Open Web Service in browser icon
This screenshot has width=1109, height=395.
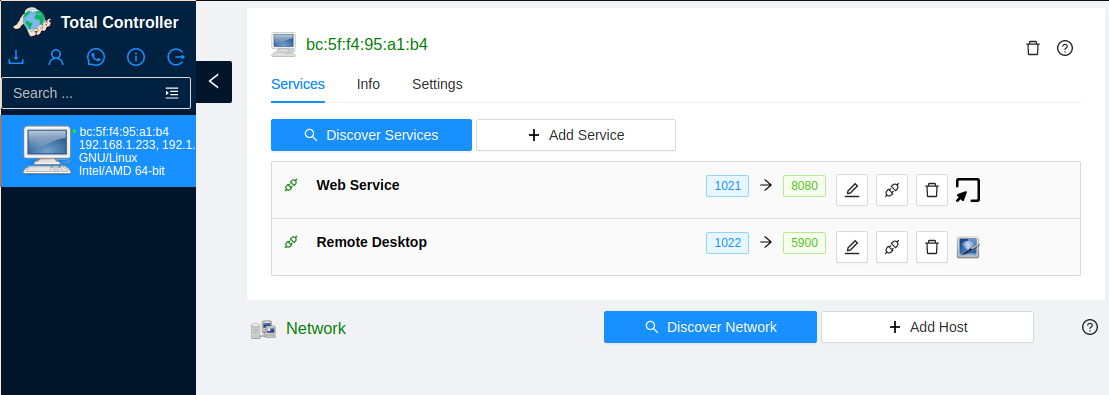coord(968,190)
